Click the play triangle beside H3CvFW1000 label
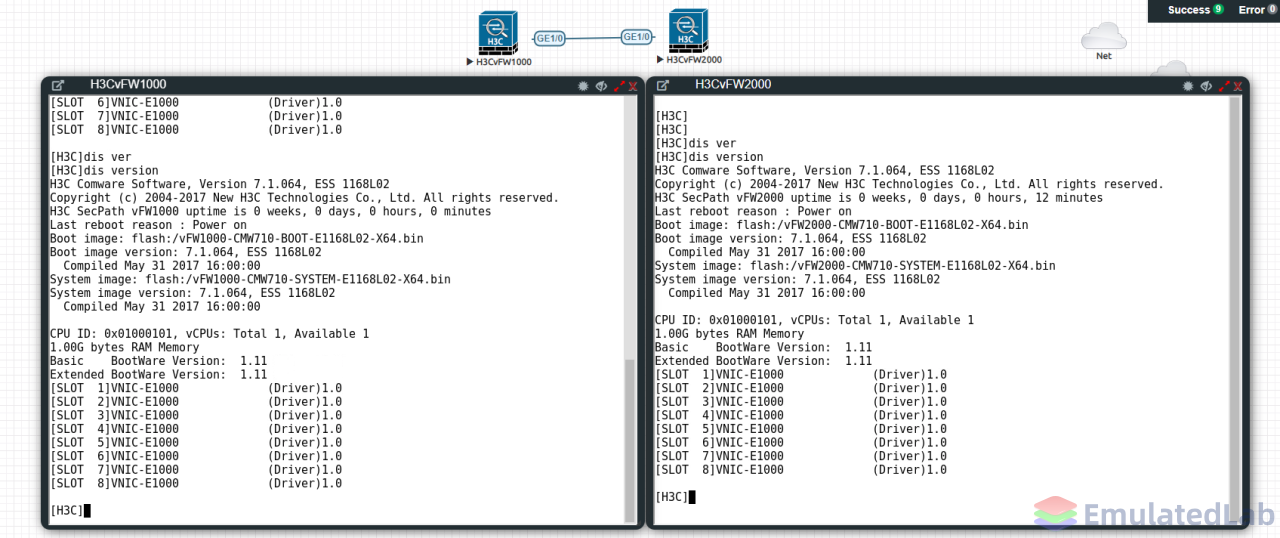 point(470,62)
